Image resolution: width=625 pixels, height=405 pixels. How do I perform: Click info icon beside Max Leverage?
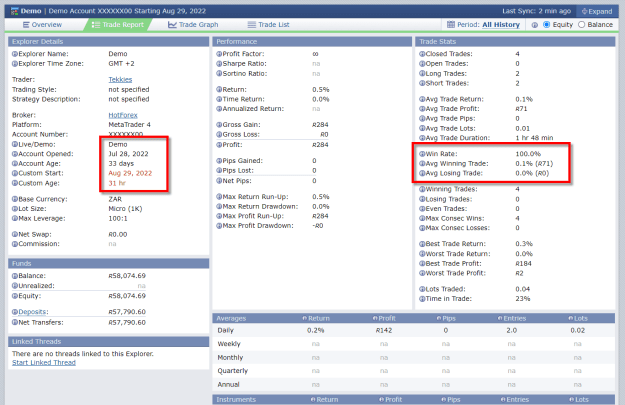(15, 218)
